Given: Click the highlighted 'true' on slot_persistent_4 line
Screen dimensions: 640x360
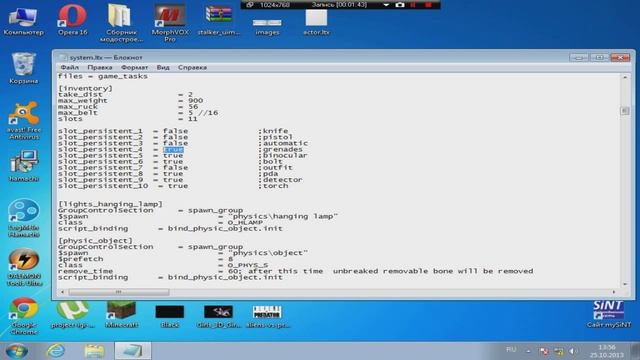Looking at the screenshot, I should (x=173, y=149).
